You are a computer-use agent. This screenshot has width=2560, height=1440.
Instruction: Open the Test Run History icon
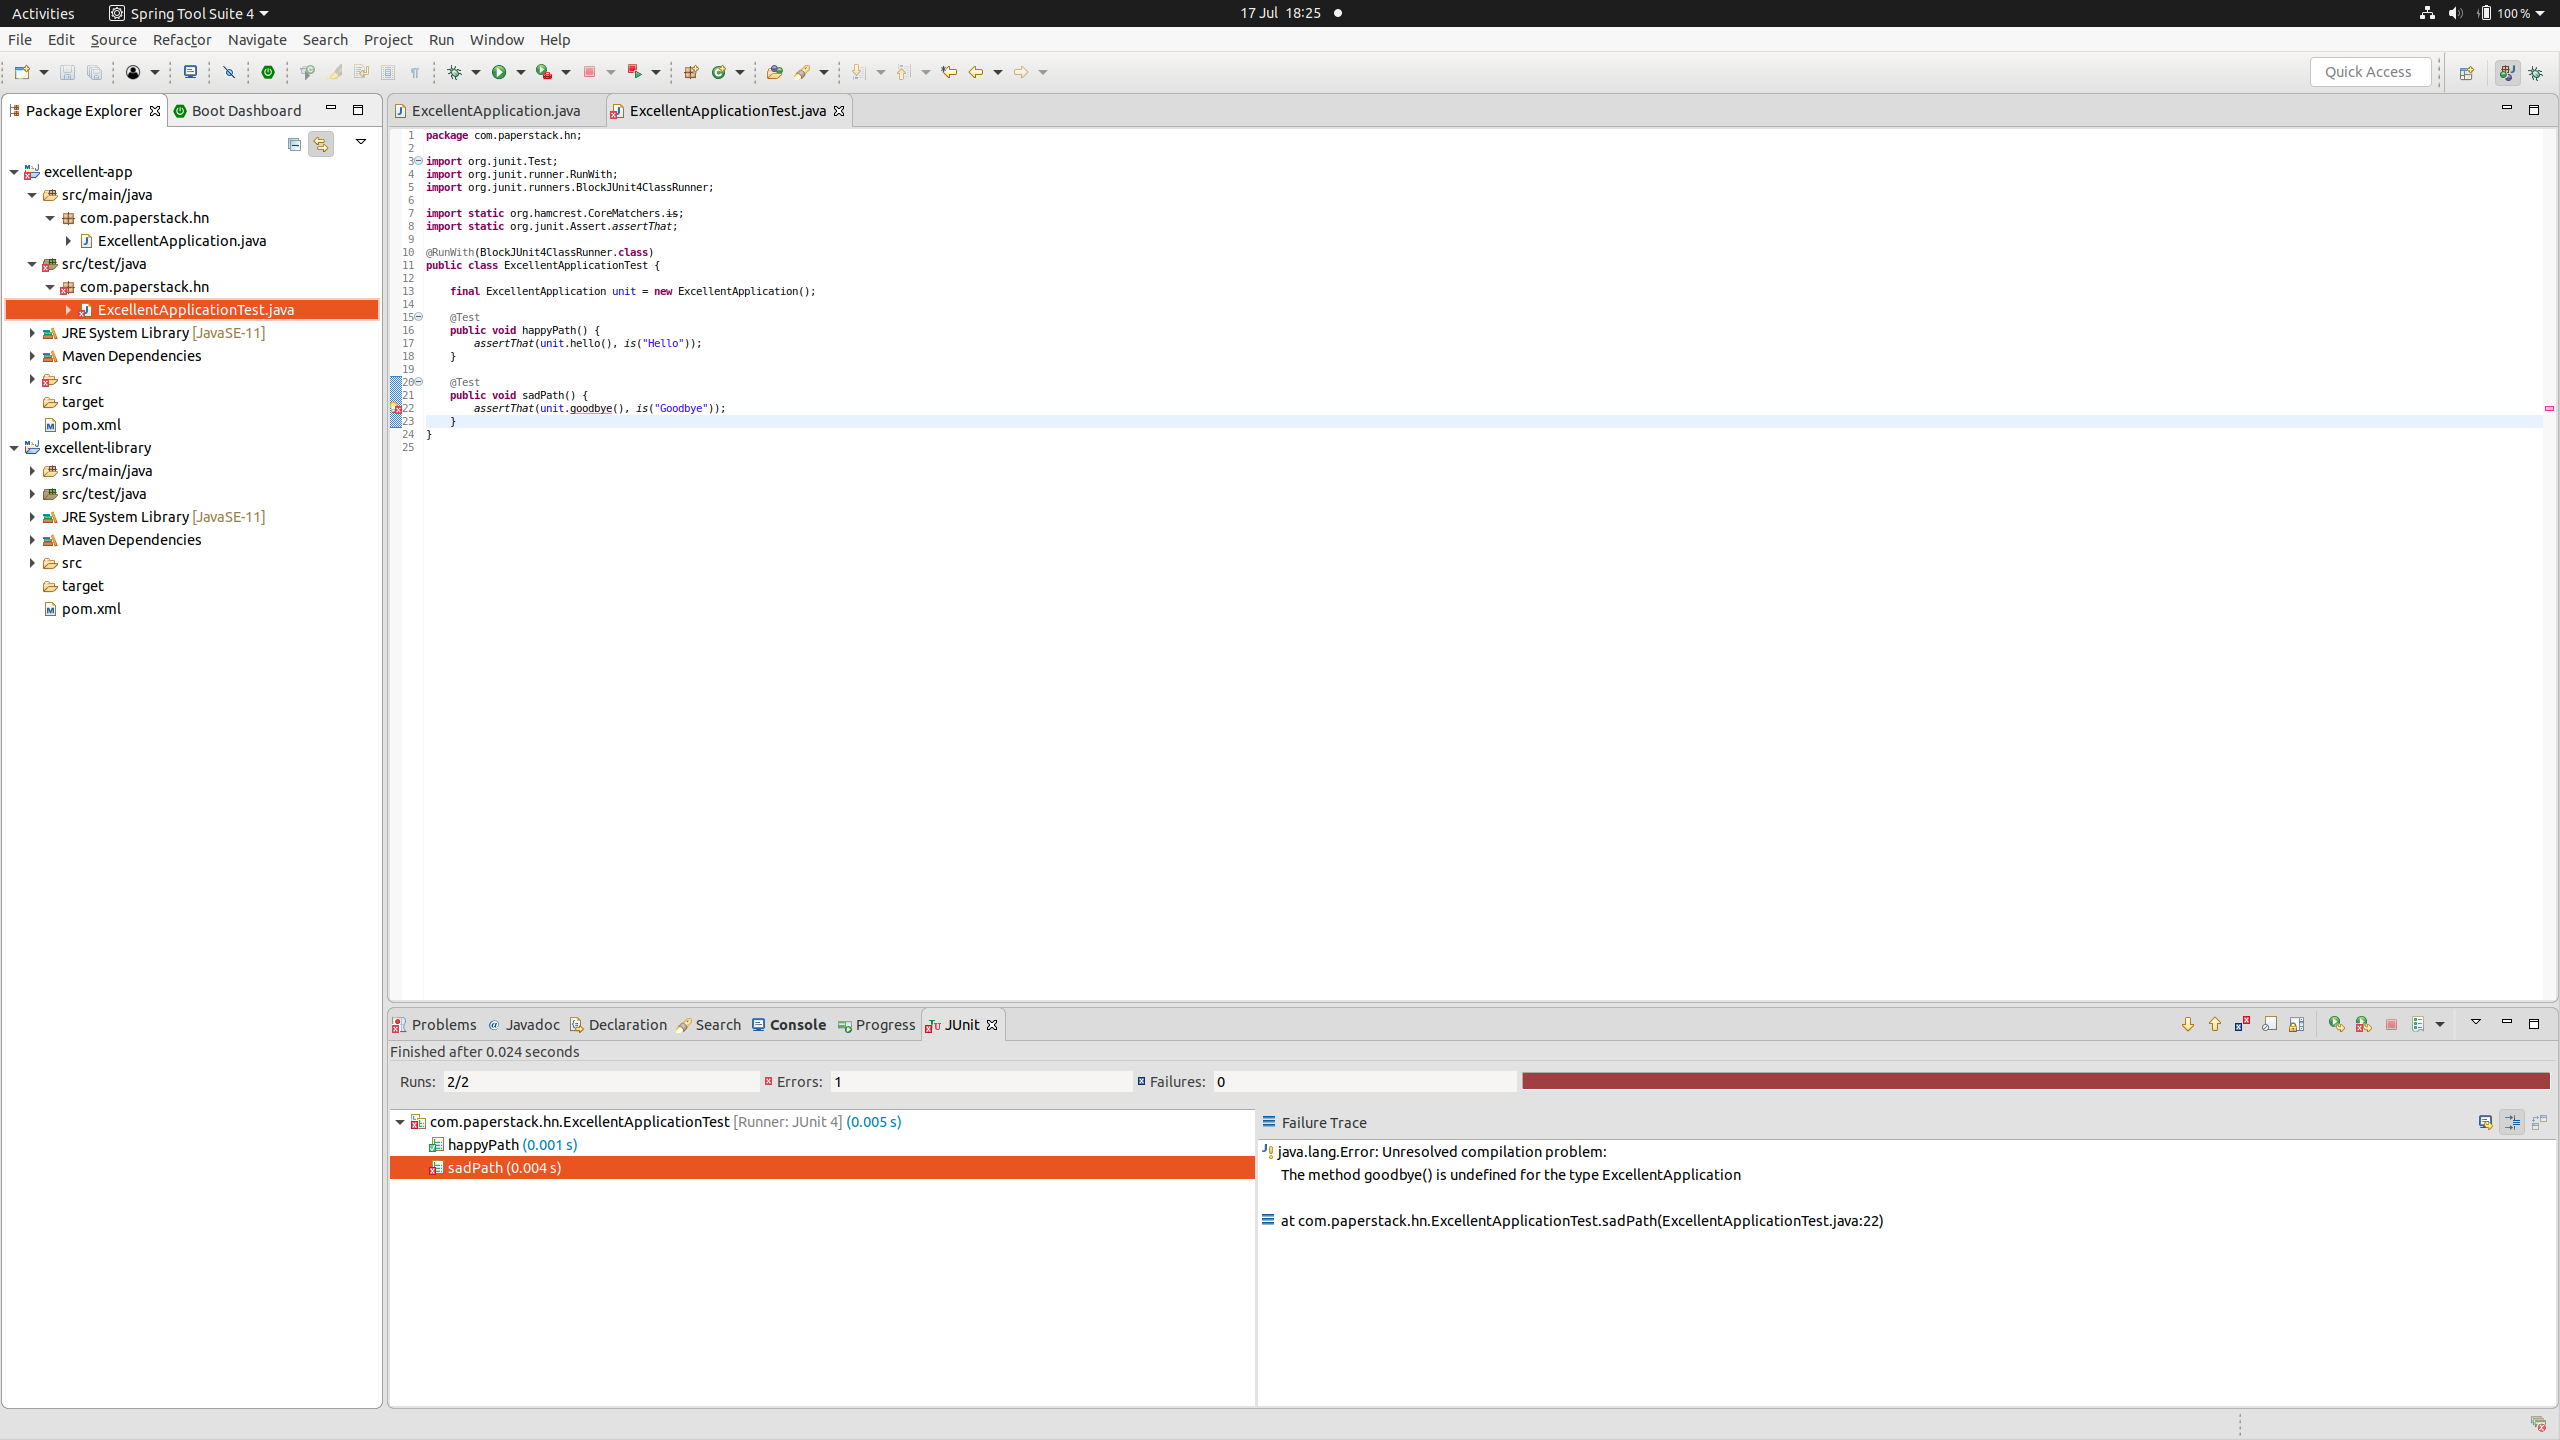point(2418,1024)
